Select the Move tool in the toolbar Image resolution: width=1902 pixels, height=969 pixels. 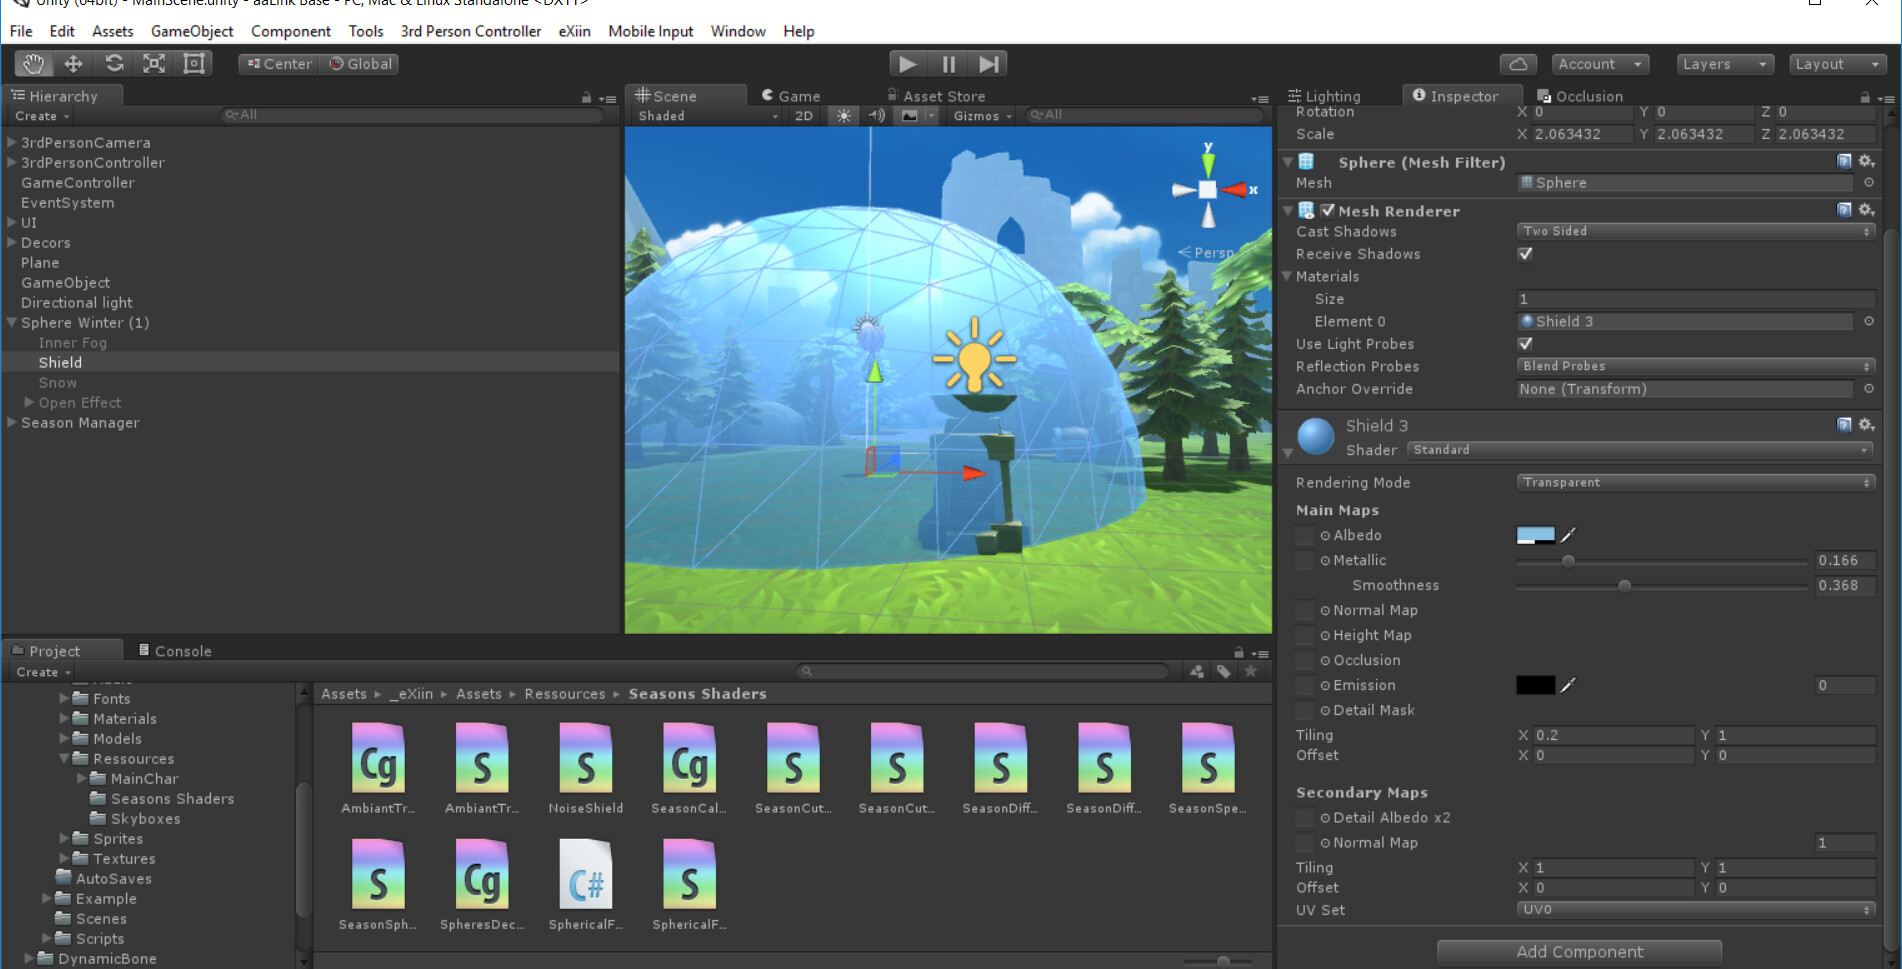(73, 63)
